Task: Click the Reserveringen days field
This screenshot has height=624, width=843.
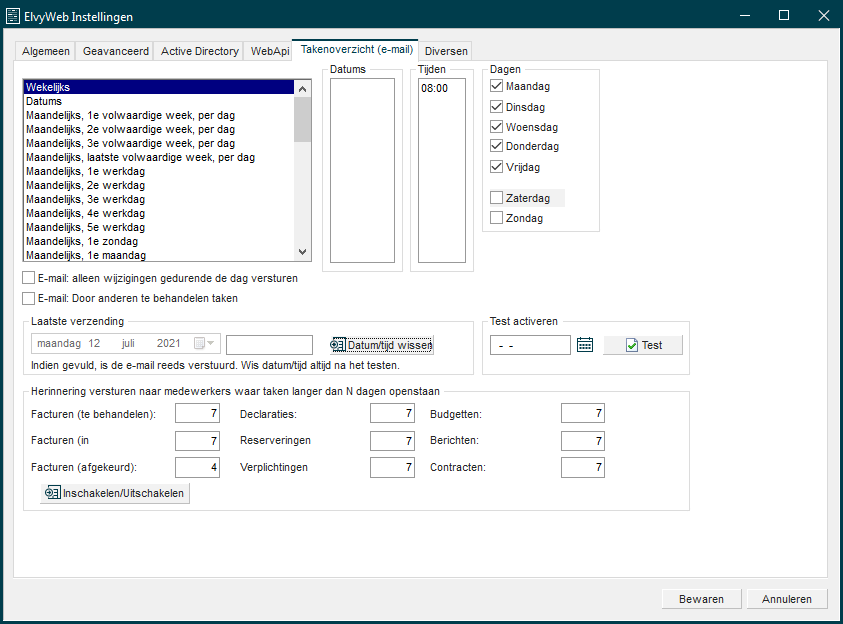Action: (392, 441)
